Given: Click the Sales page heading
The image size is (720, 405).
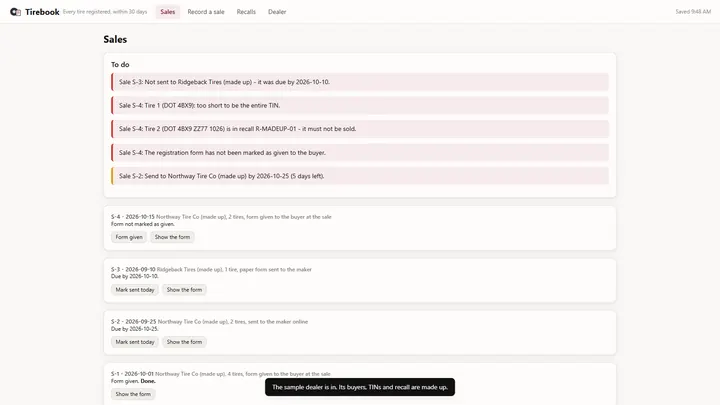Looking at the screenshot, I should [115, 39].
